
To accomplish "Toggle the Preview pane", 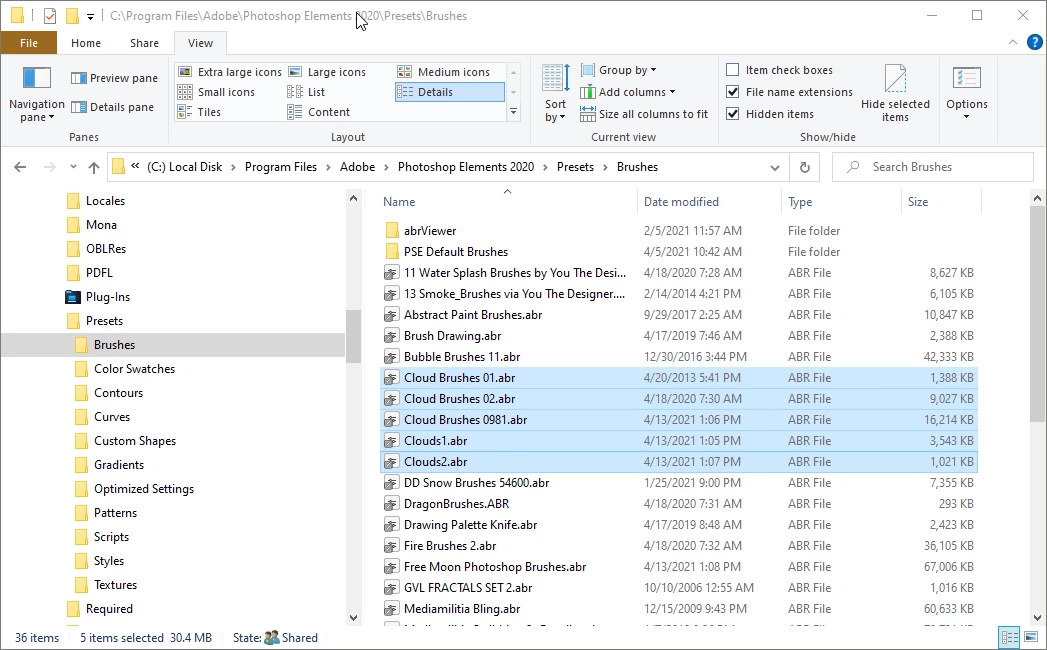I will tap(114, 78).
